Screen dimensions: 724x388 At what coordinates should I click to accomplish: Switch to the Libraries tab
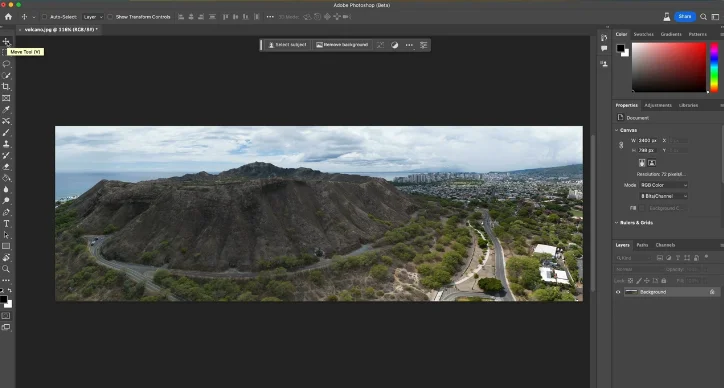point(688,105)
